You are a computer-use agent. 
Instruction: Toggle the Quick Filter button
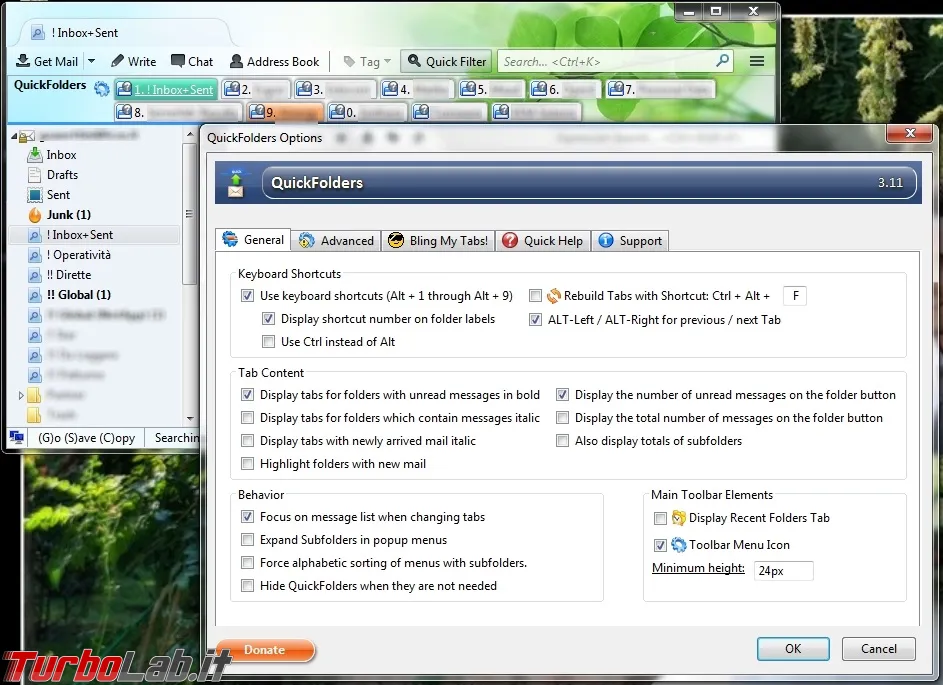(447, 61)
